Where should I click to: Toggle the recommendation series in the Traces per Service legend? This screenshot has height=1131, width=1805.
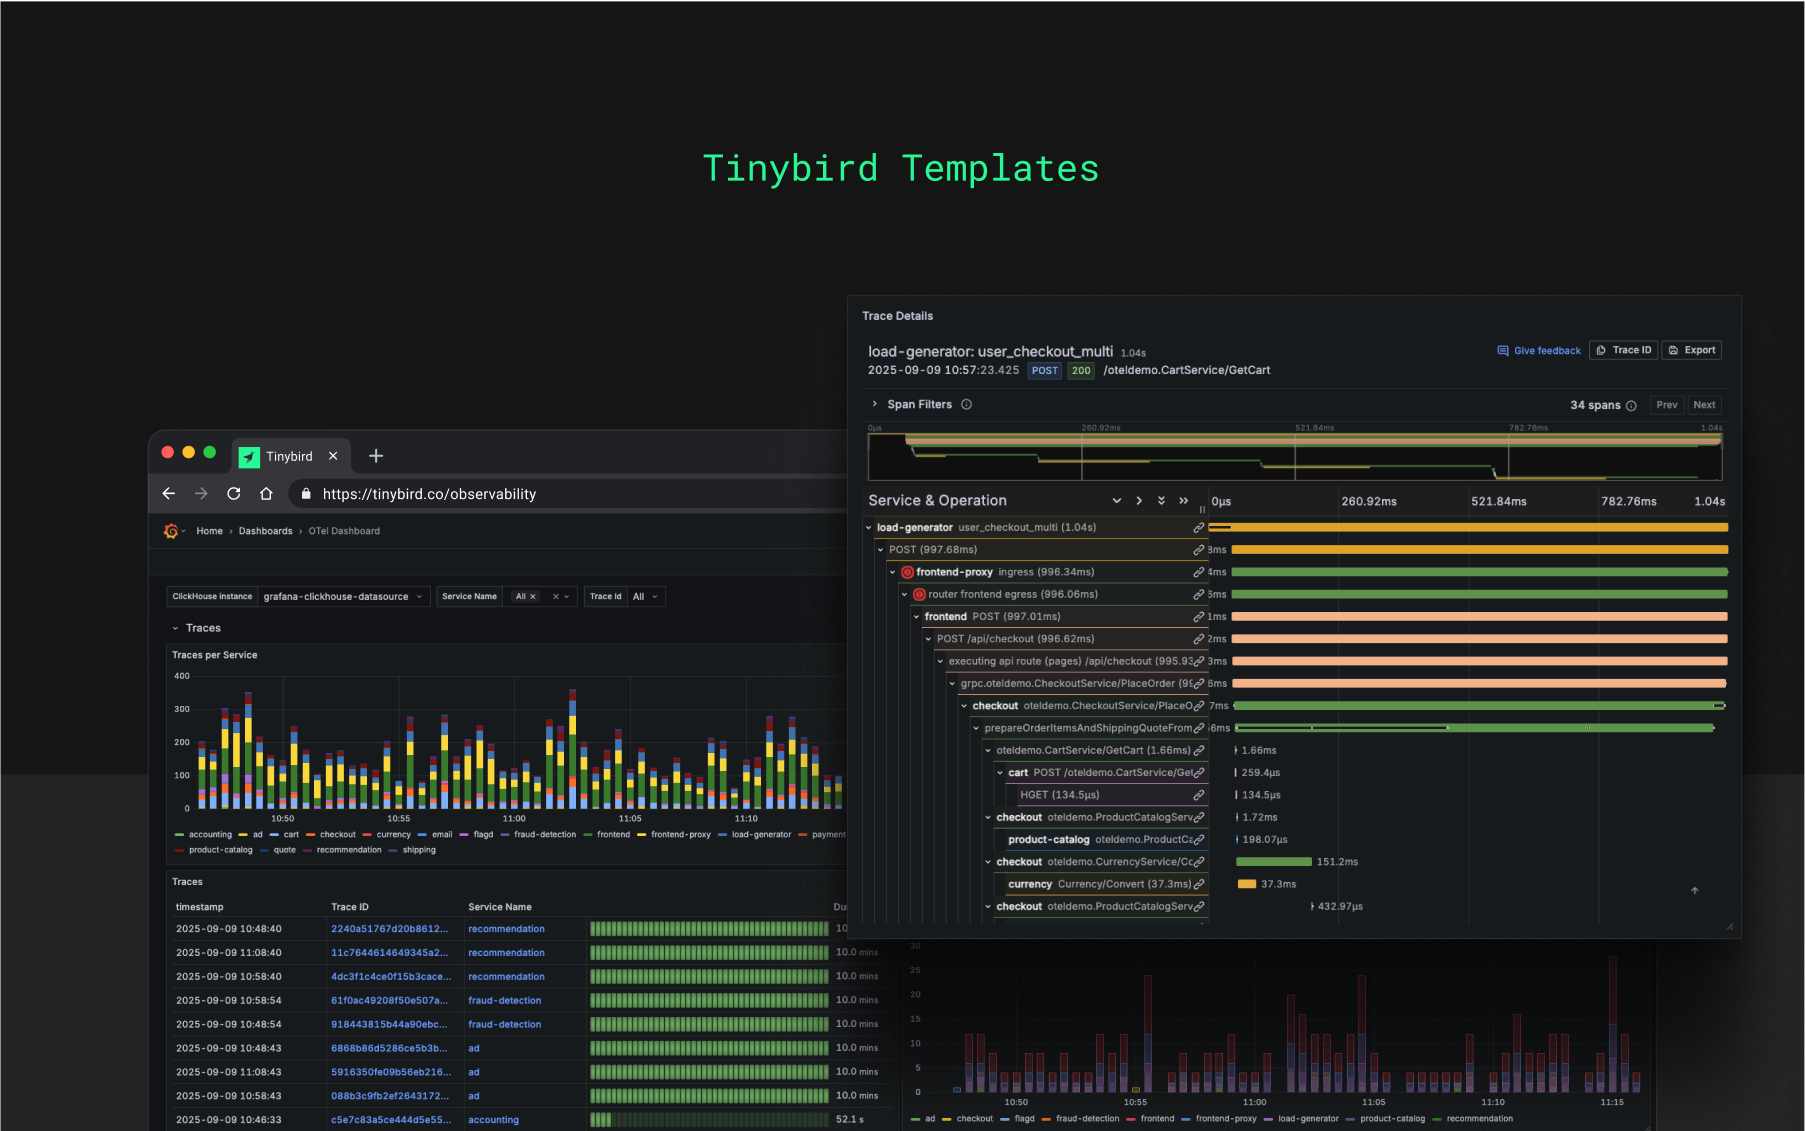point(346,850)
